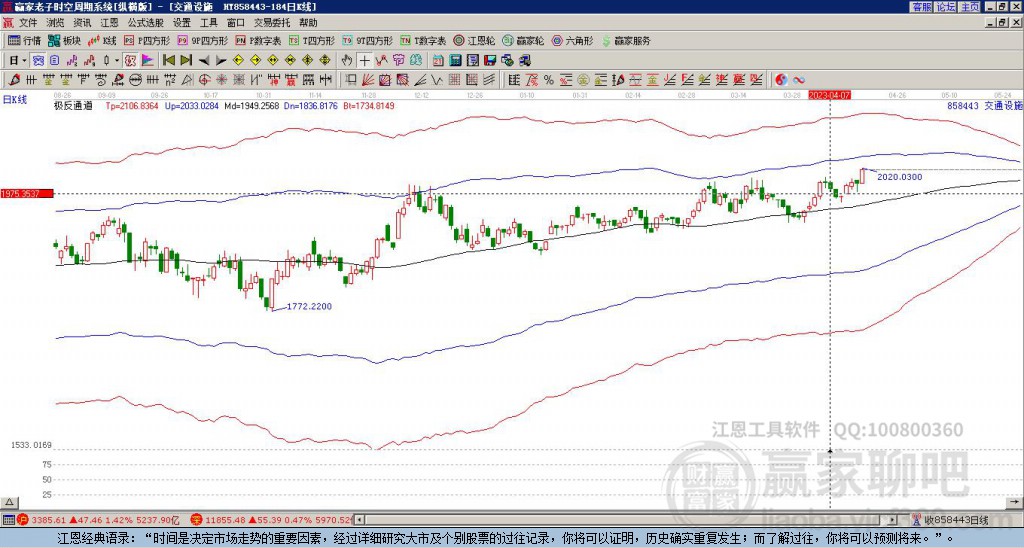Open the 交易委托 menu
The width and height of the screenshot is (1024, 548).
[x=272, y=23]
